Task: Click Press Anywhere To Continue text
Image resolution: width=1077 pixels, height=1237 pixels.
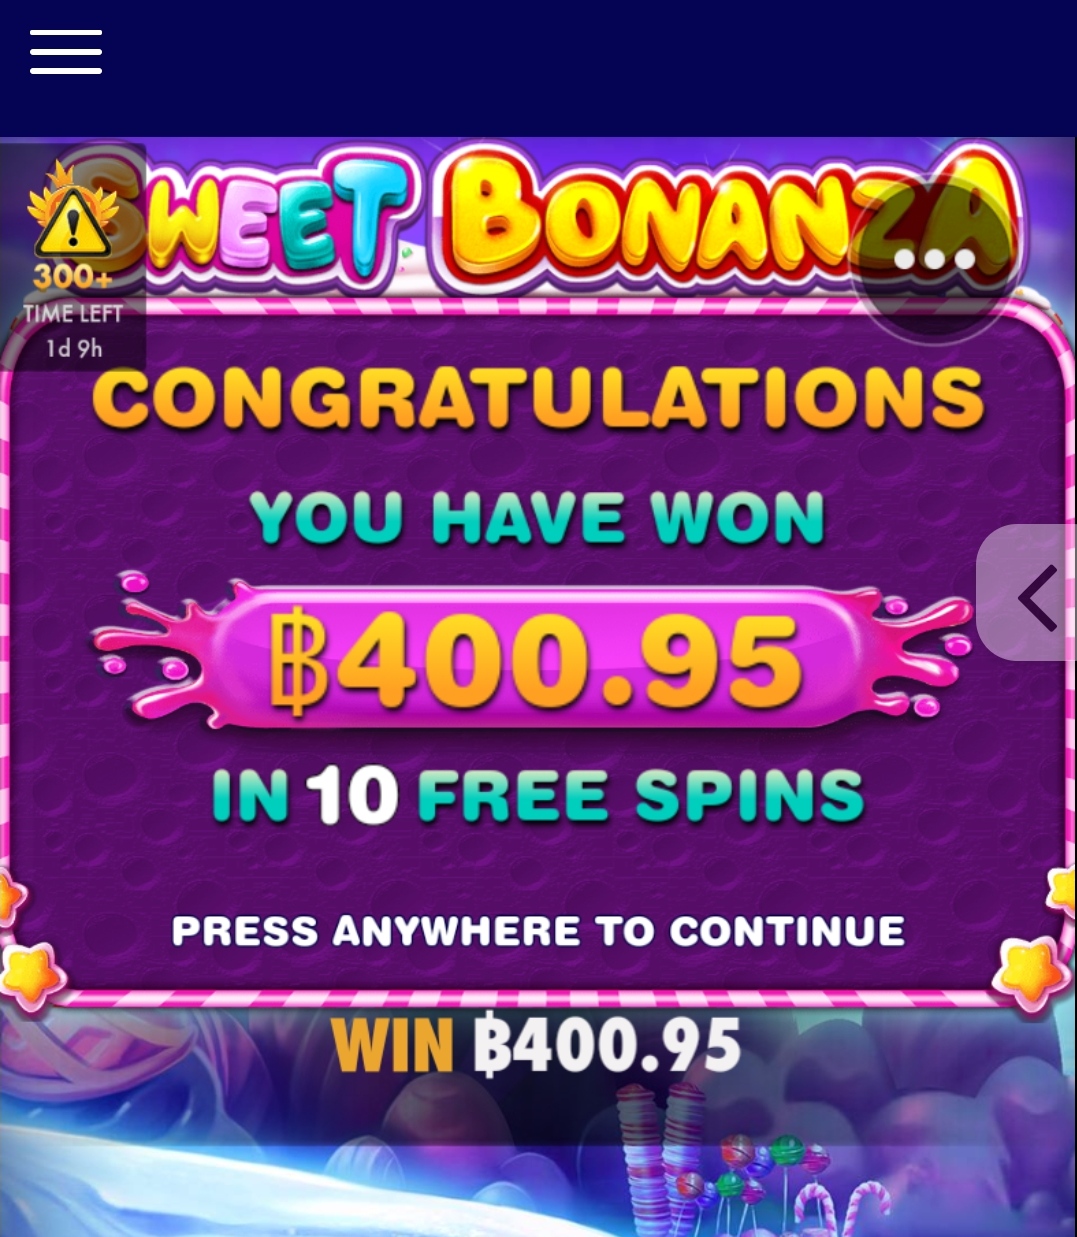Action: click(538, 932)
